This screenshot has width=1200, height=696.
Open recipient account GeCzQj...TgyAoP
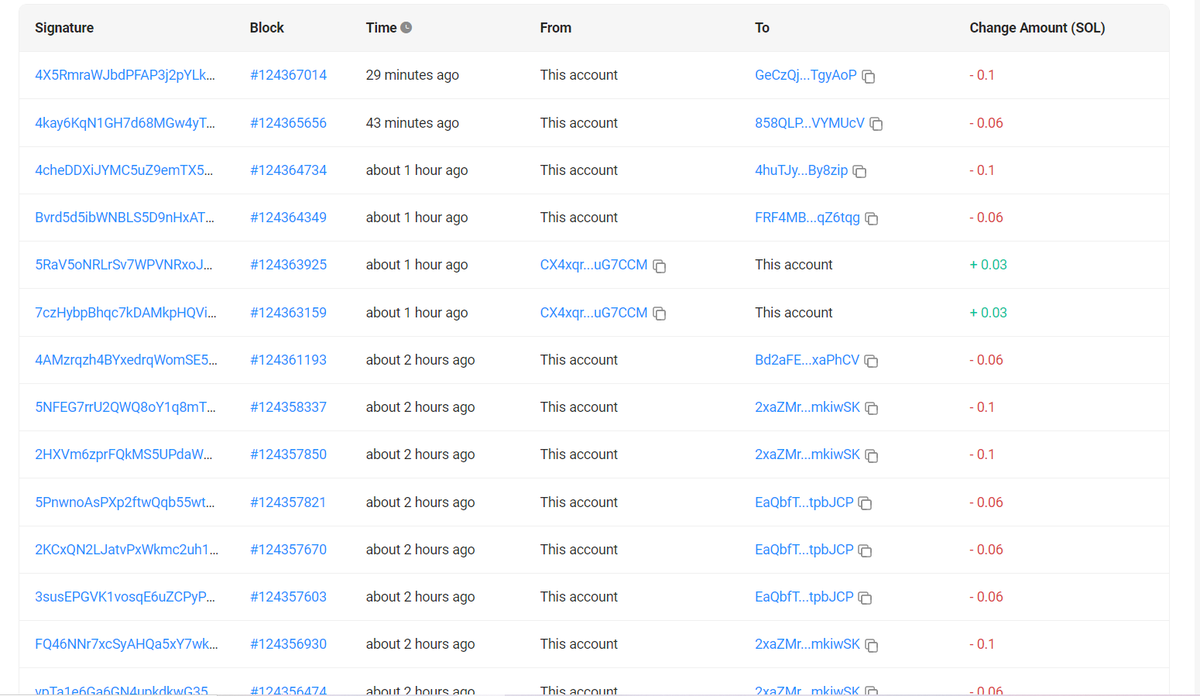(806, 75)
